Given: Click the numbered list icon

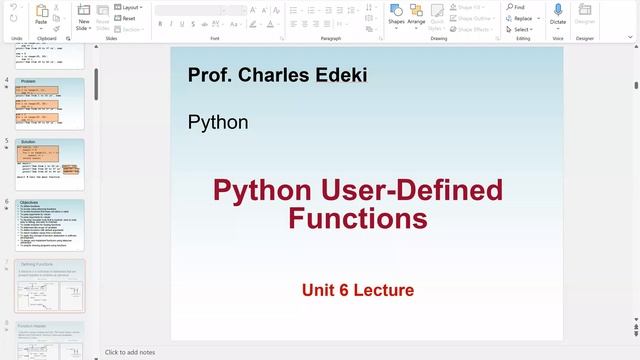Looking at the screenshot, I should click(x=311, y=11).
